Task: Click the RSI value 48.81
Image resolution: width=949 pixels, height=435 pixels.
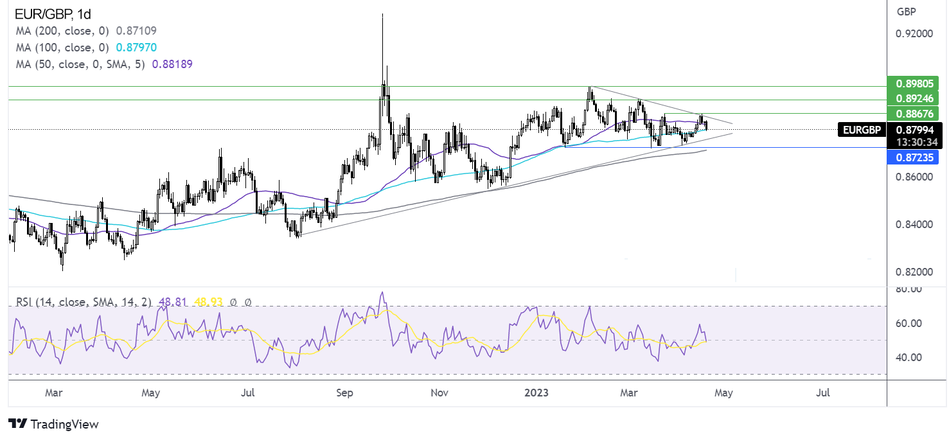Action: pos(172,301)
